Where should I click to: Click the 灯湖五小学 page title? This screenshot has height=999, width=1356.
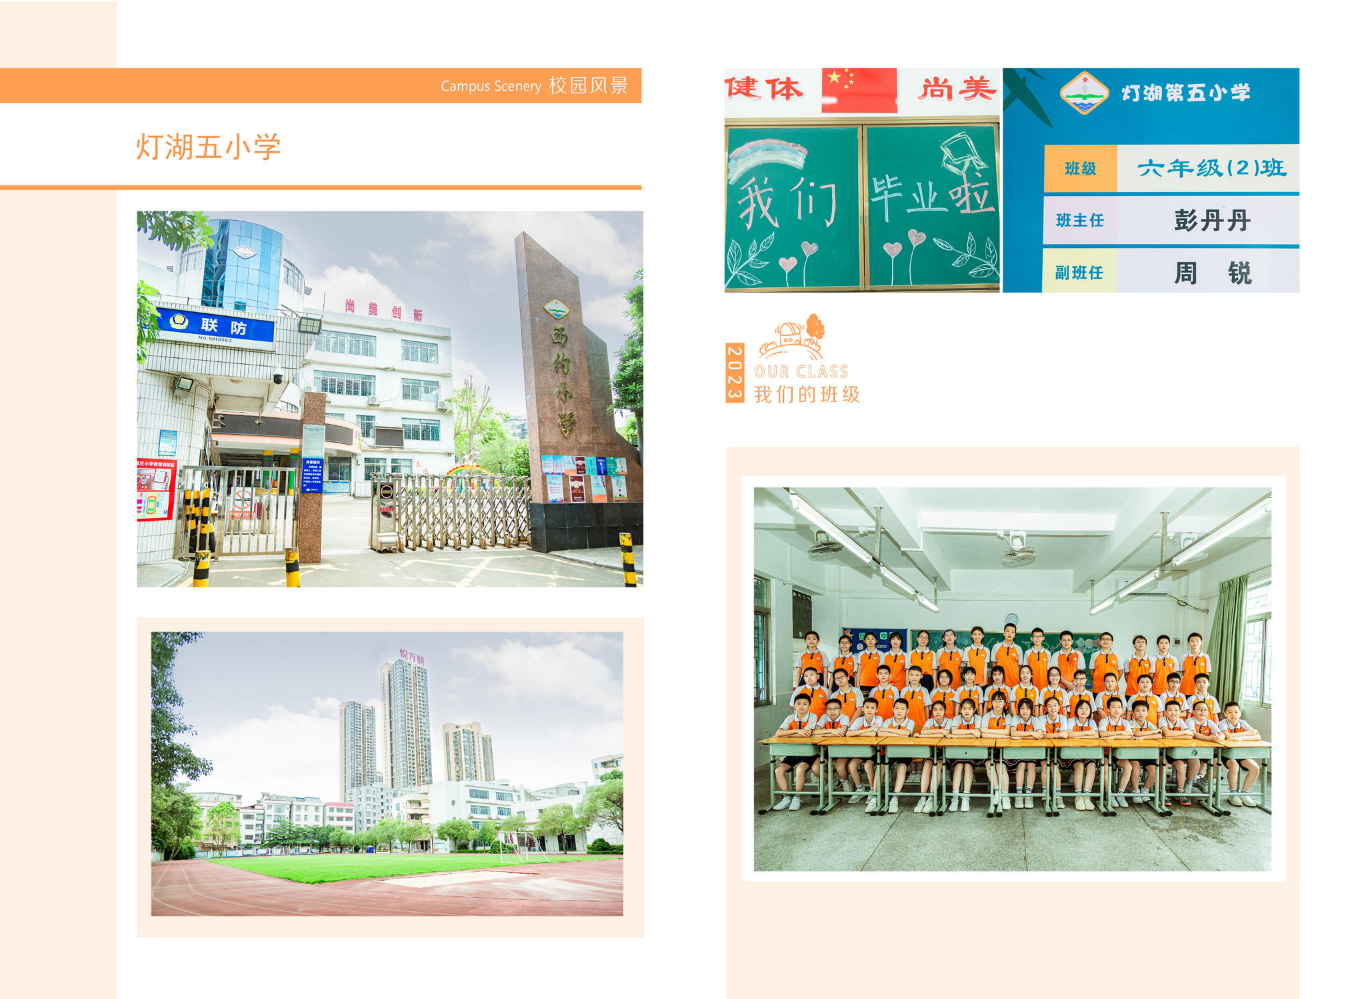[x=209, y=147]
